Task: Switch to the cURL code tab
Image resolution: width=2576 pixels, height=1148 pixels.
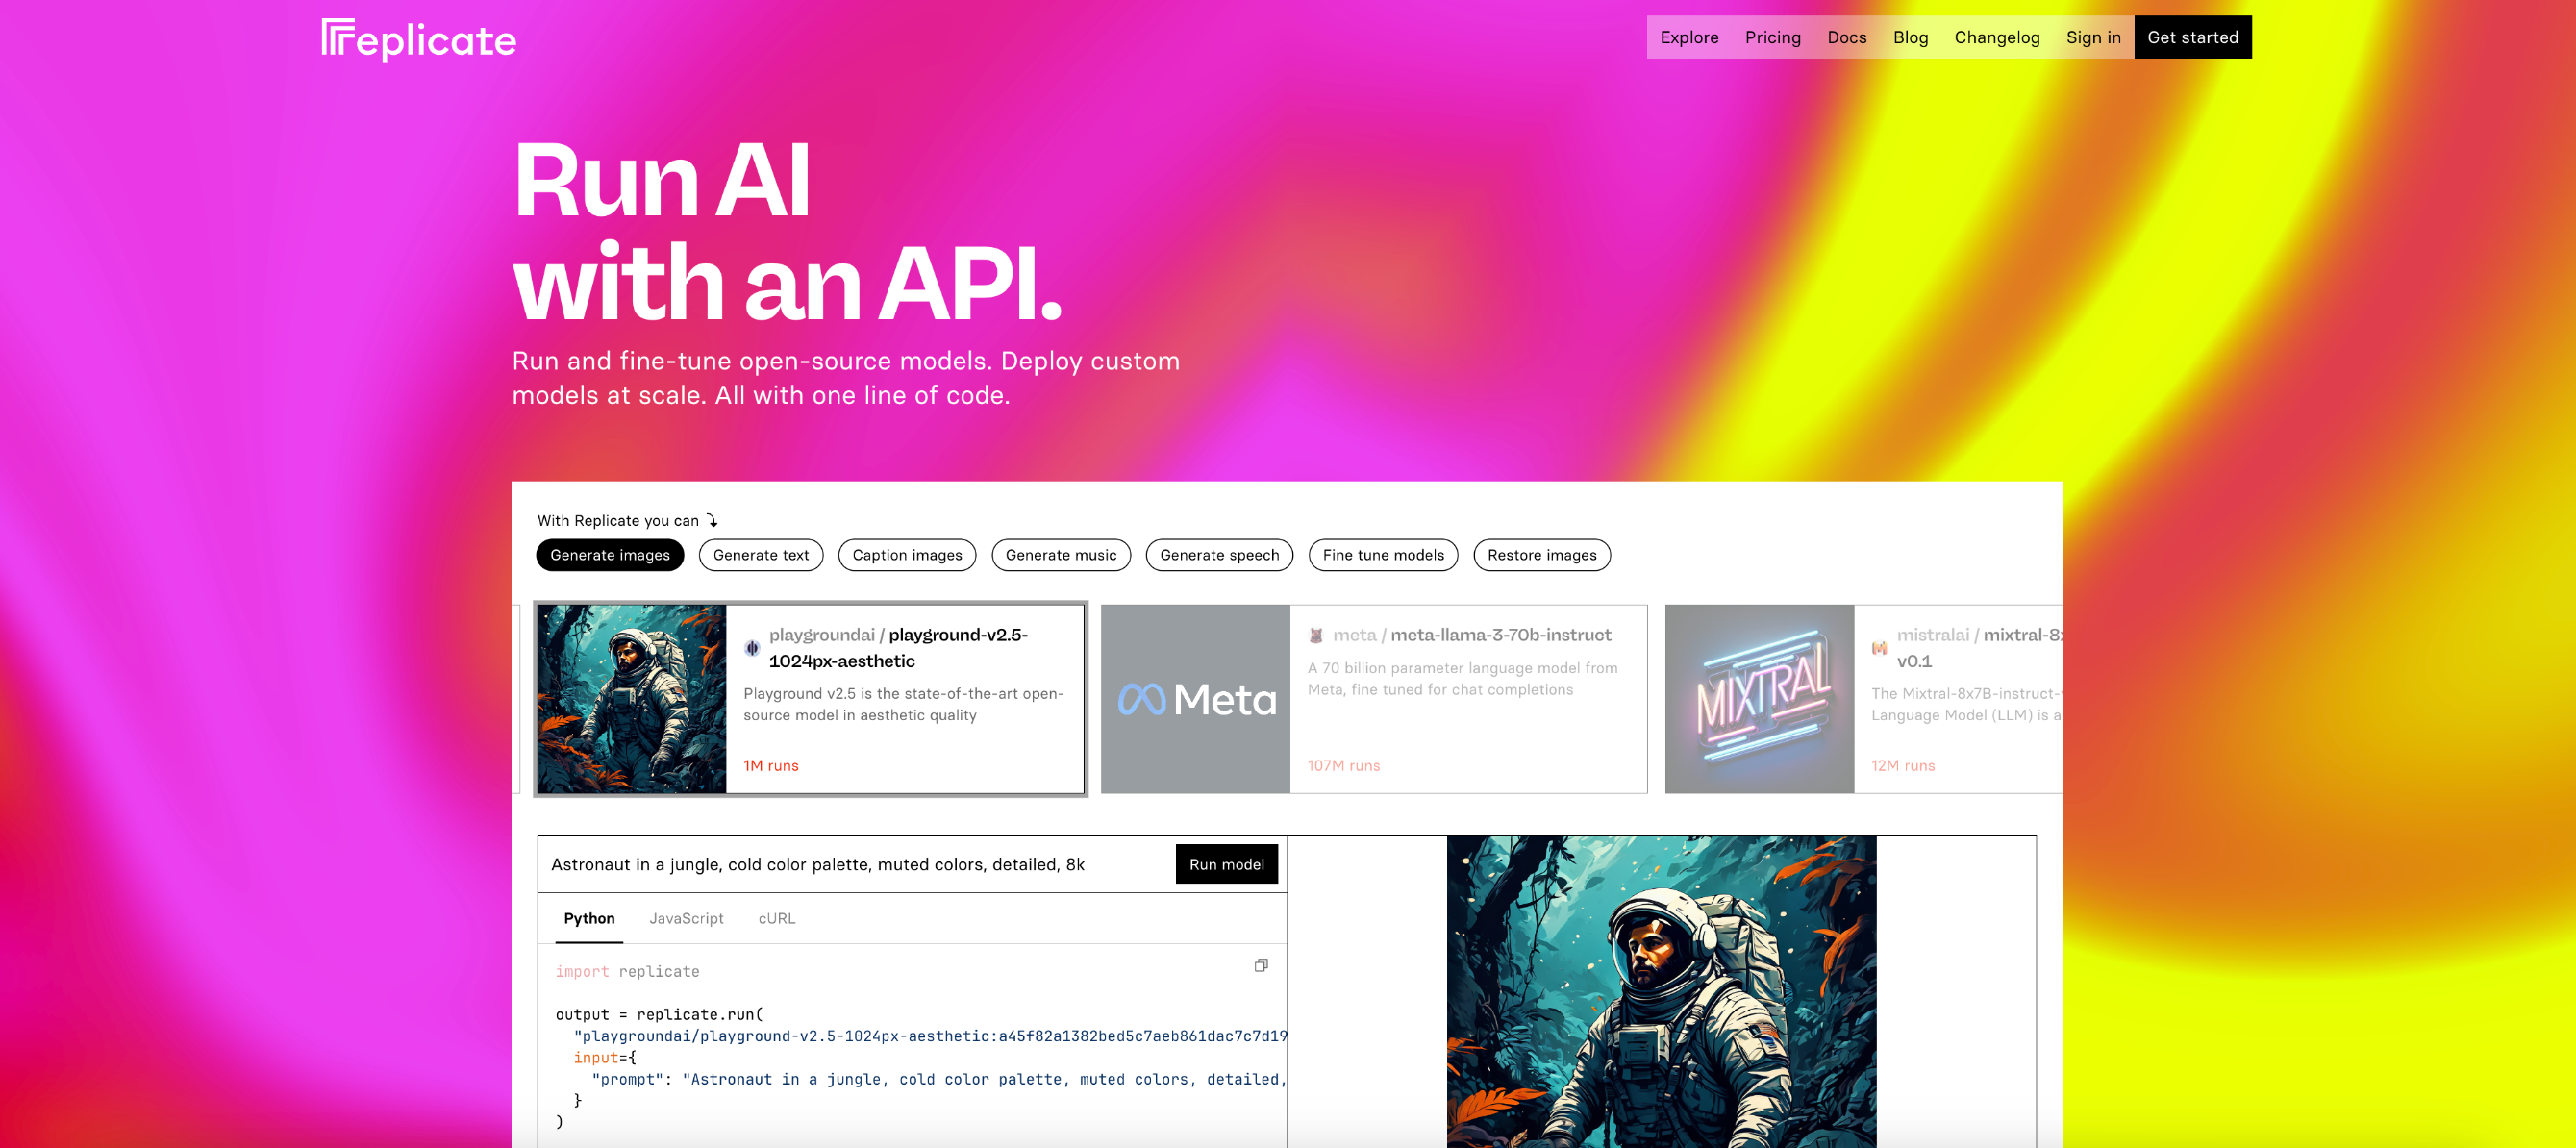Action: (x=776, y=918)
